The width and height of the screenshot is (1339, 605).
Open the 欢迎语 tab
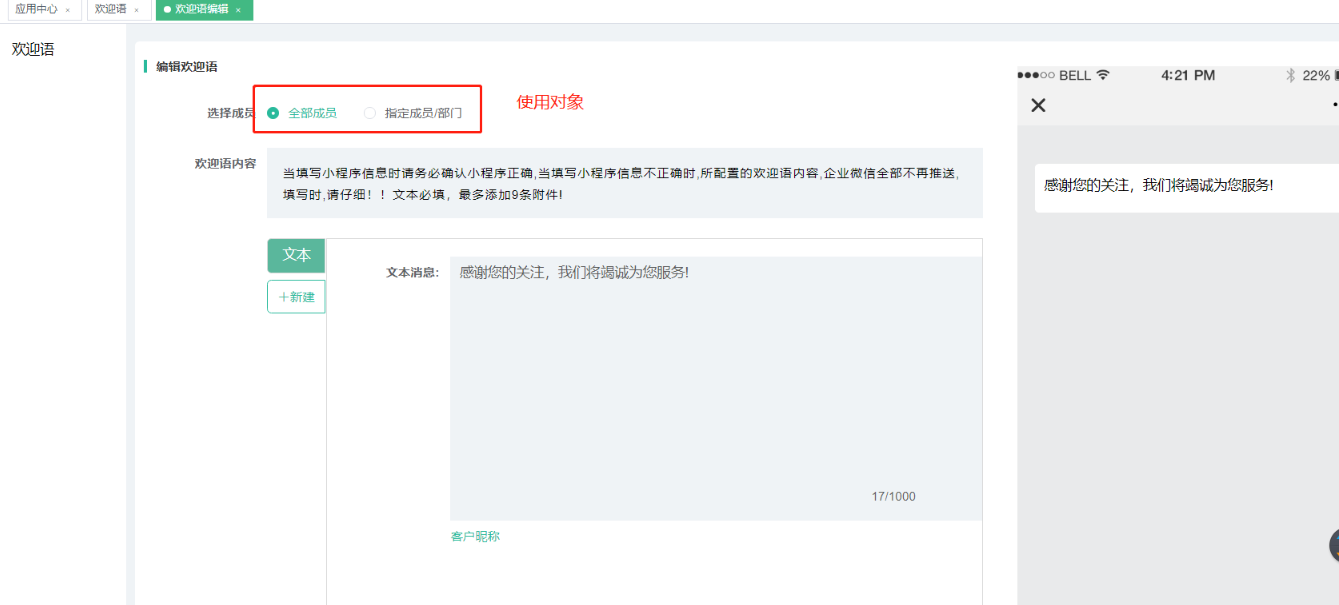coord(110,9)
